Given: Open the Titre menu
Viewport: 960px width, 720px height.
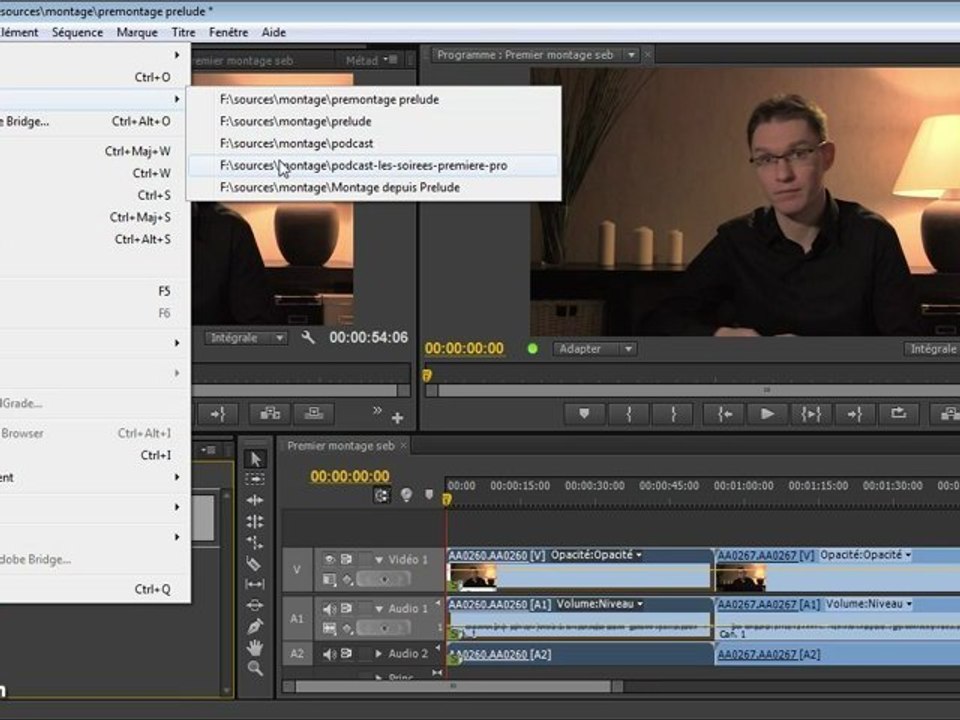Looking at the screenshot, I should pyautogui.click(x=184, y=32).
